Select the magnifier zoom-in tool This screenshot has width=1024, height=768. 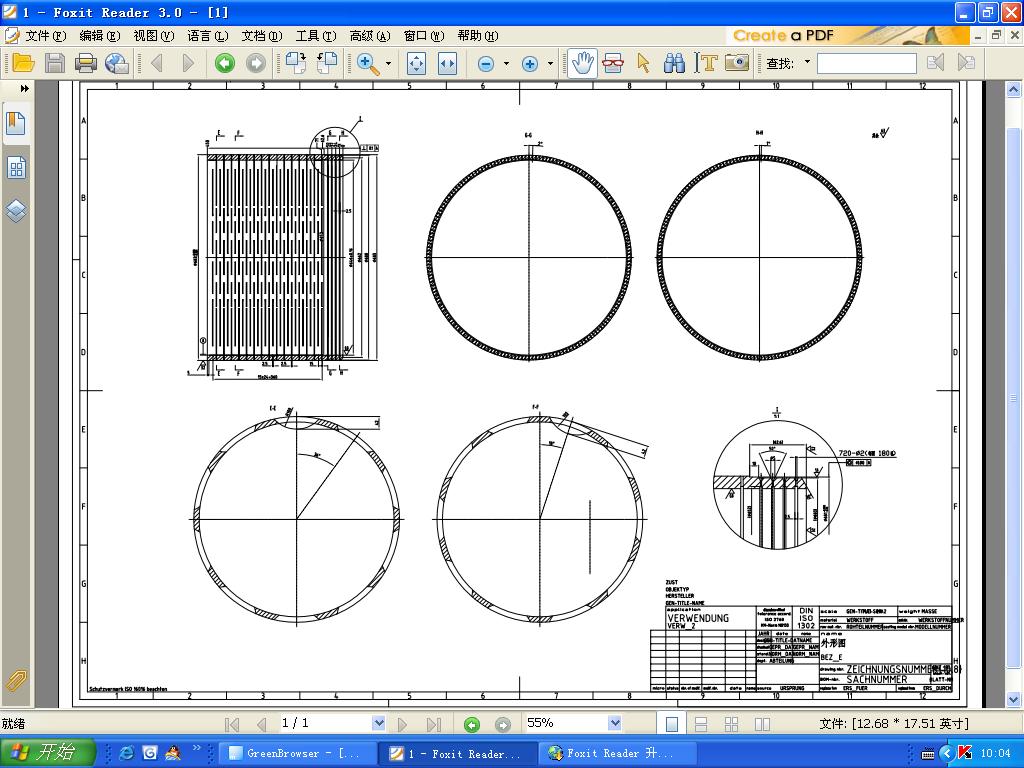coord(368,63)
